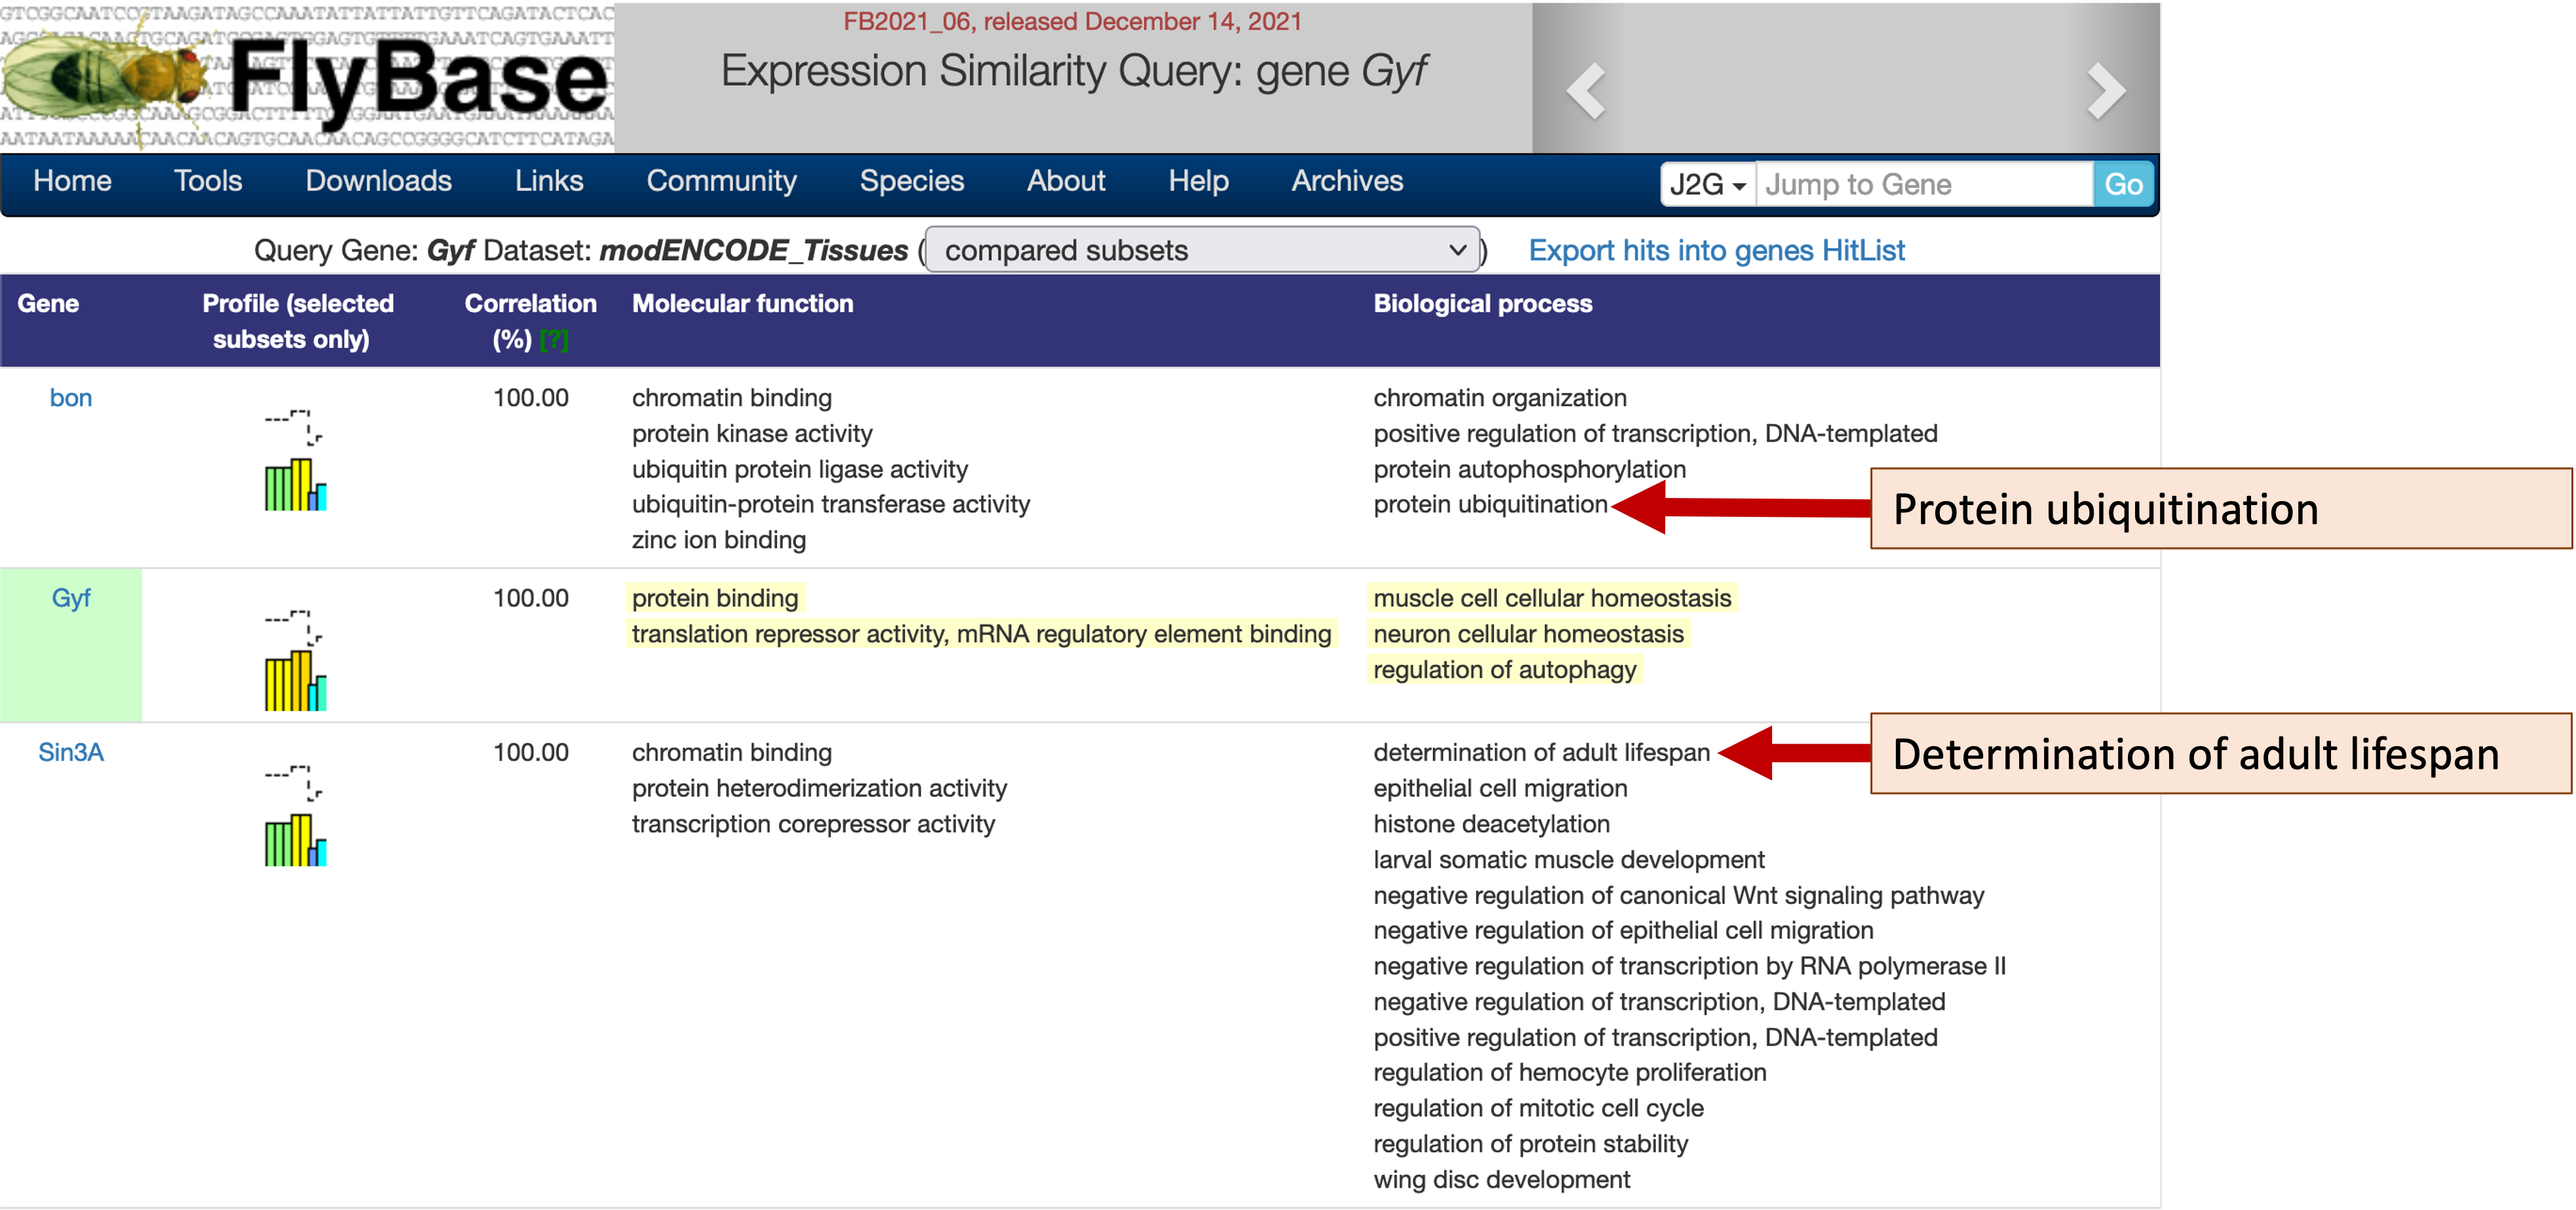Image resolution: width=2576 pixels, height=1210 pixels.
Task: Open the Sin3A gene link
Action: [71, 752]
